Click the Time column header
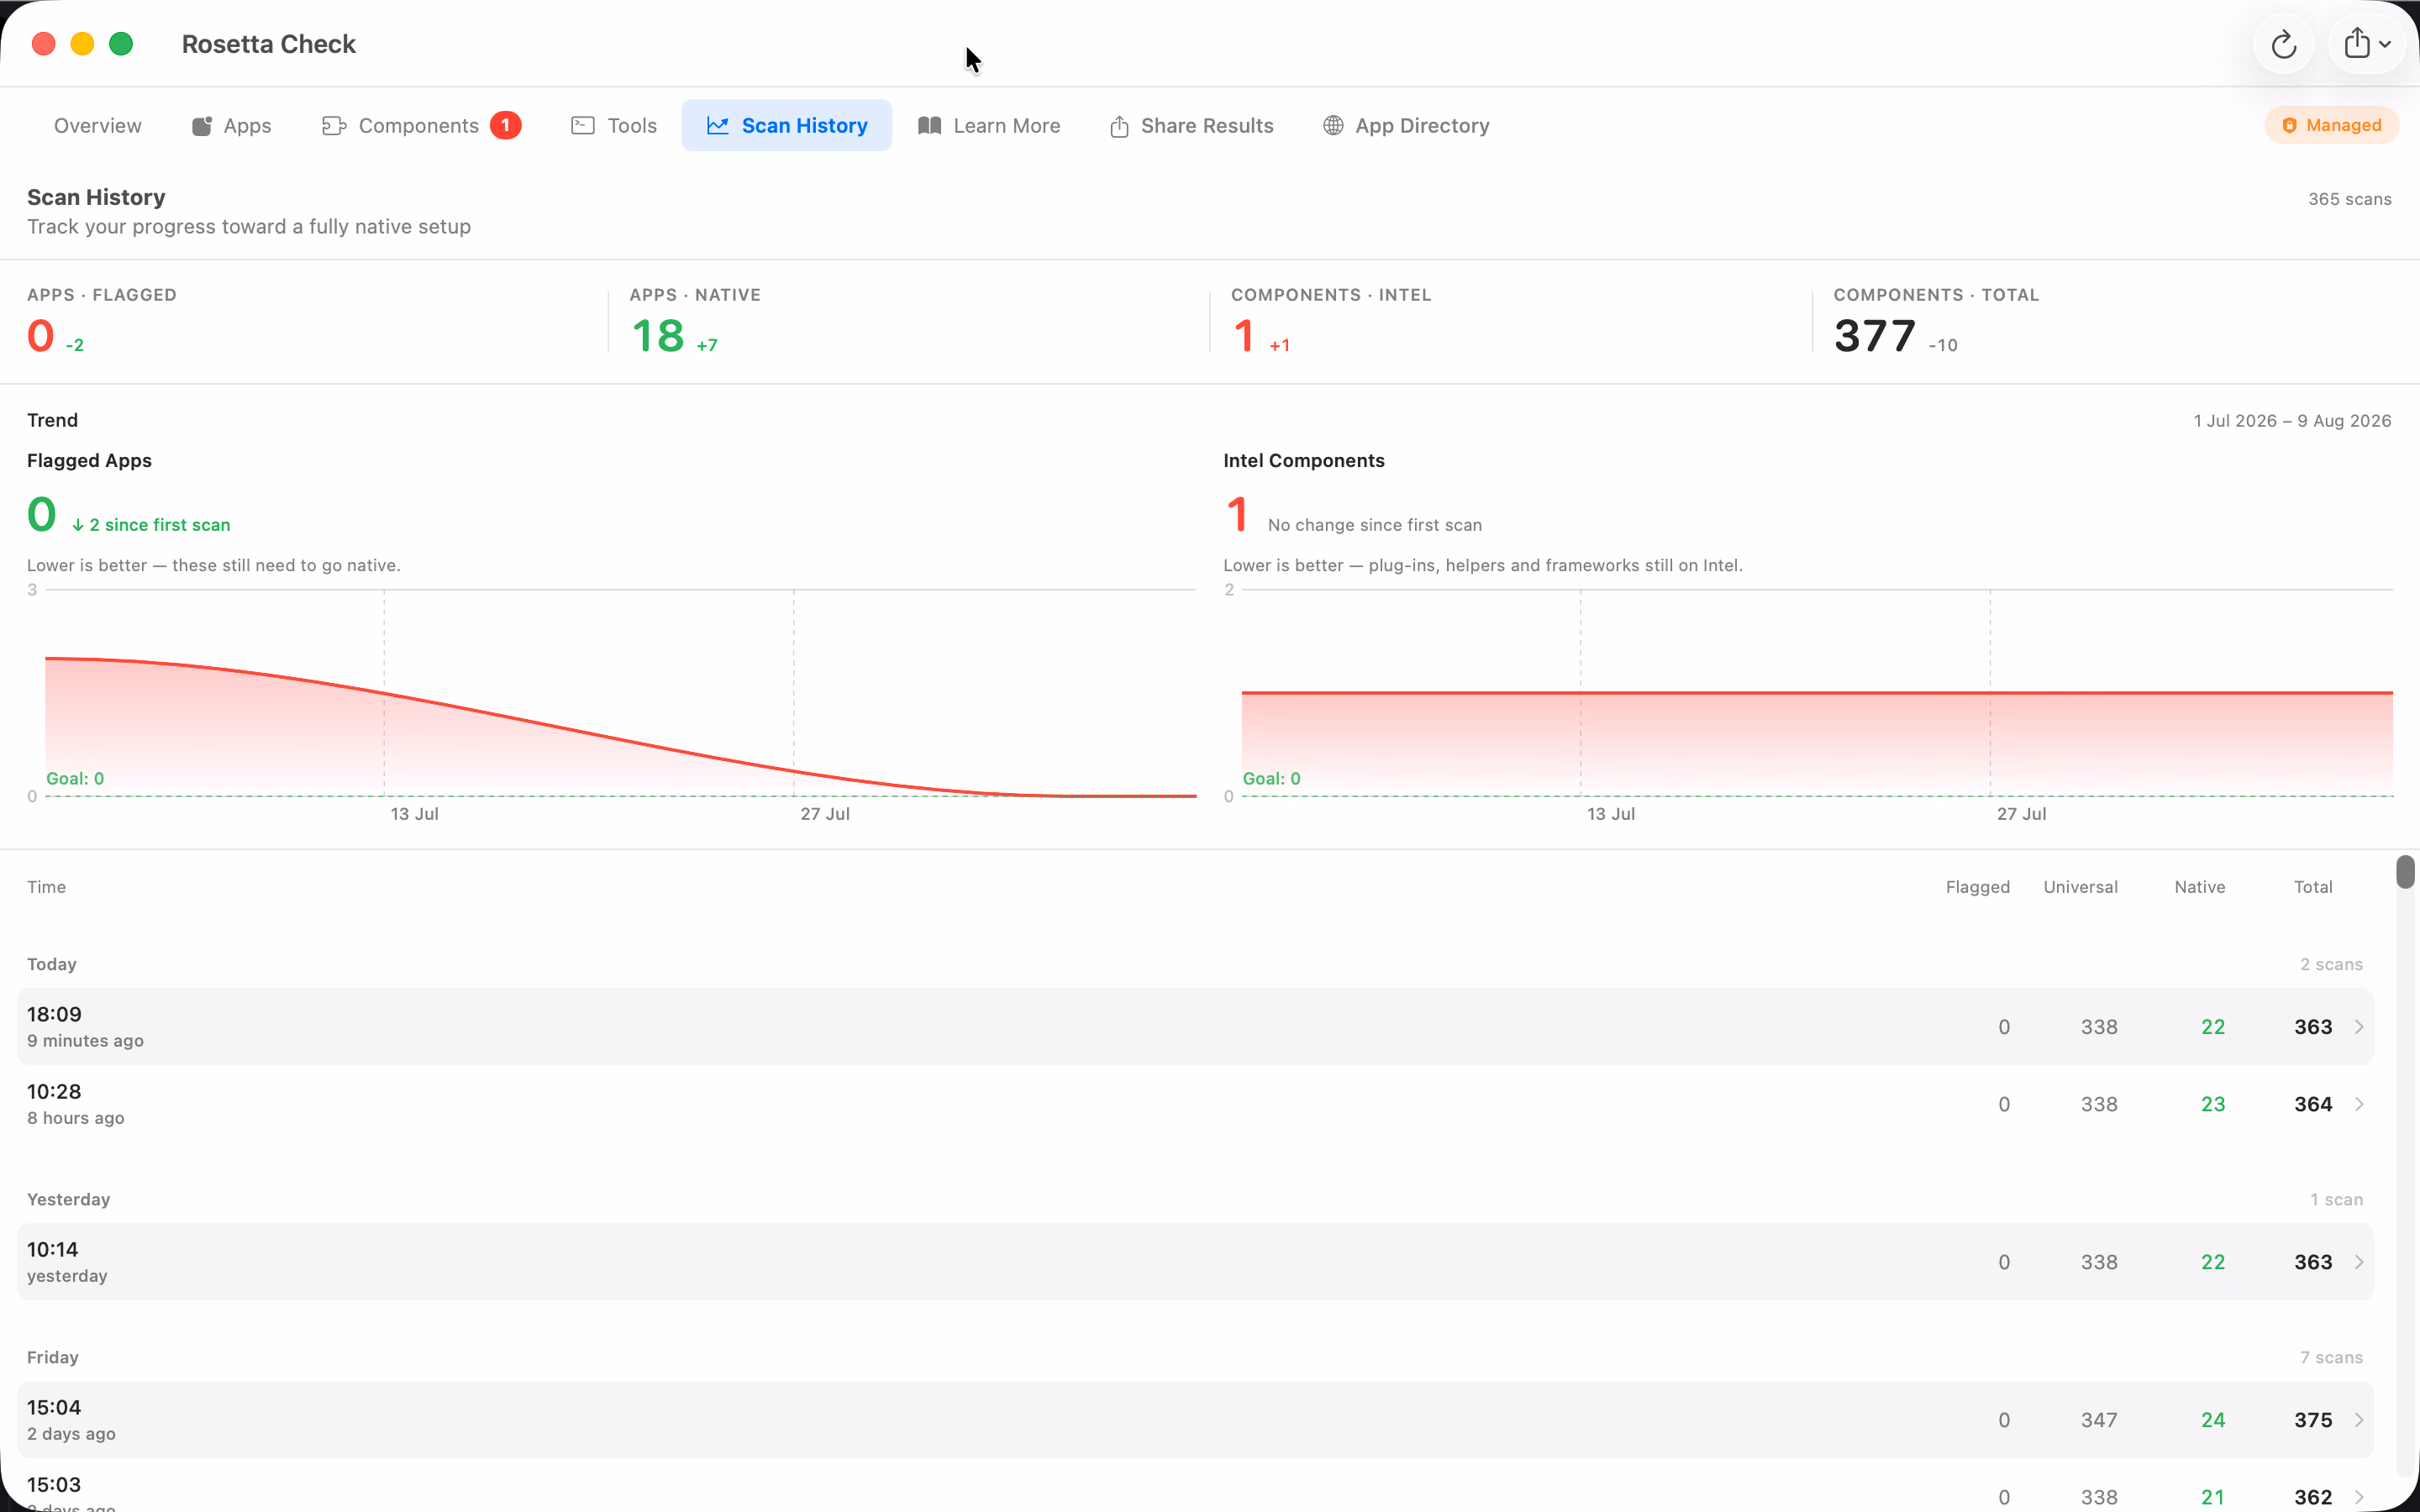The height and width of the screenshot is (1512, 2420). (x=46, y=887)
